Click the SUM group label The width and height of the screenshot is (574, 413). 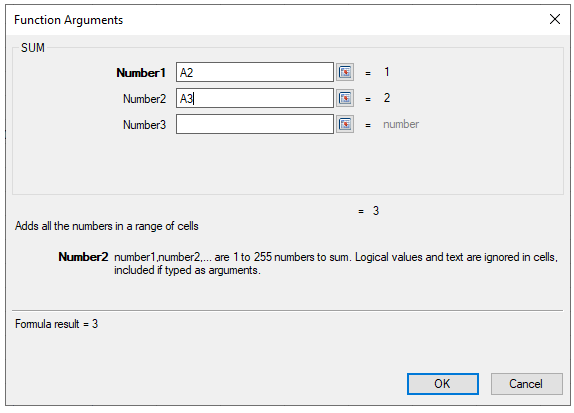tap(33, 48)
